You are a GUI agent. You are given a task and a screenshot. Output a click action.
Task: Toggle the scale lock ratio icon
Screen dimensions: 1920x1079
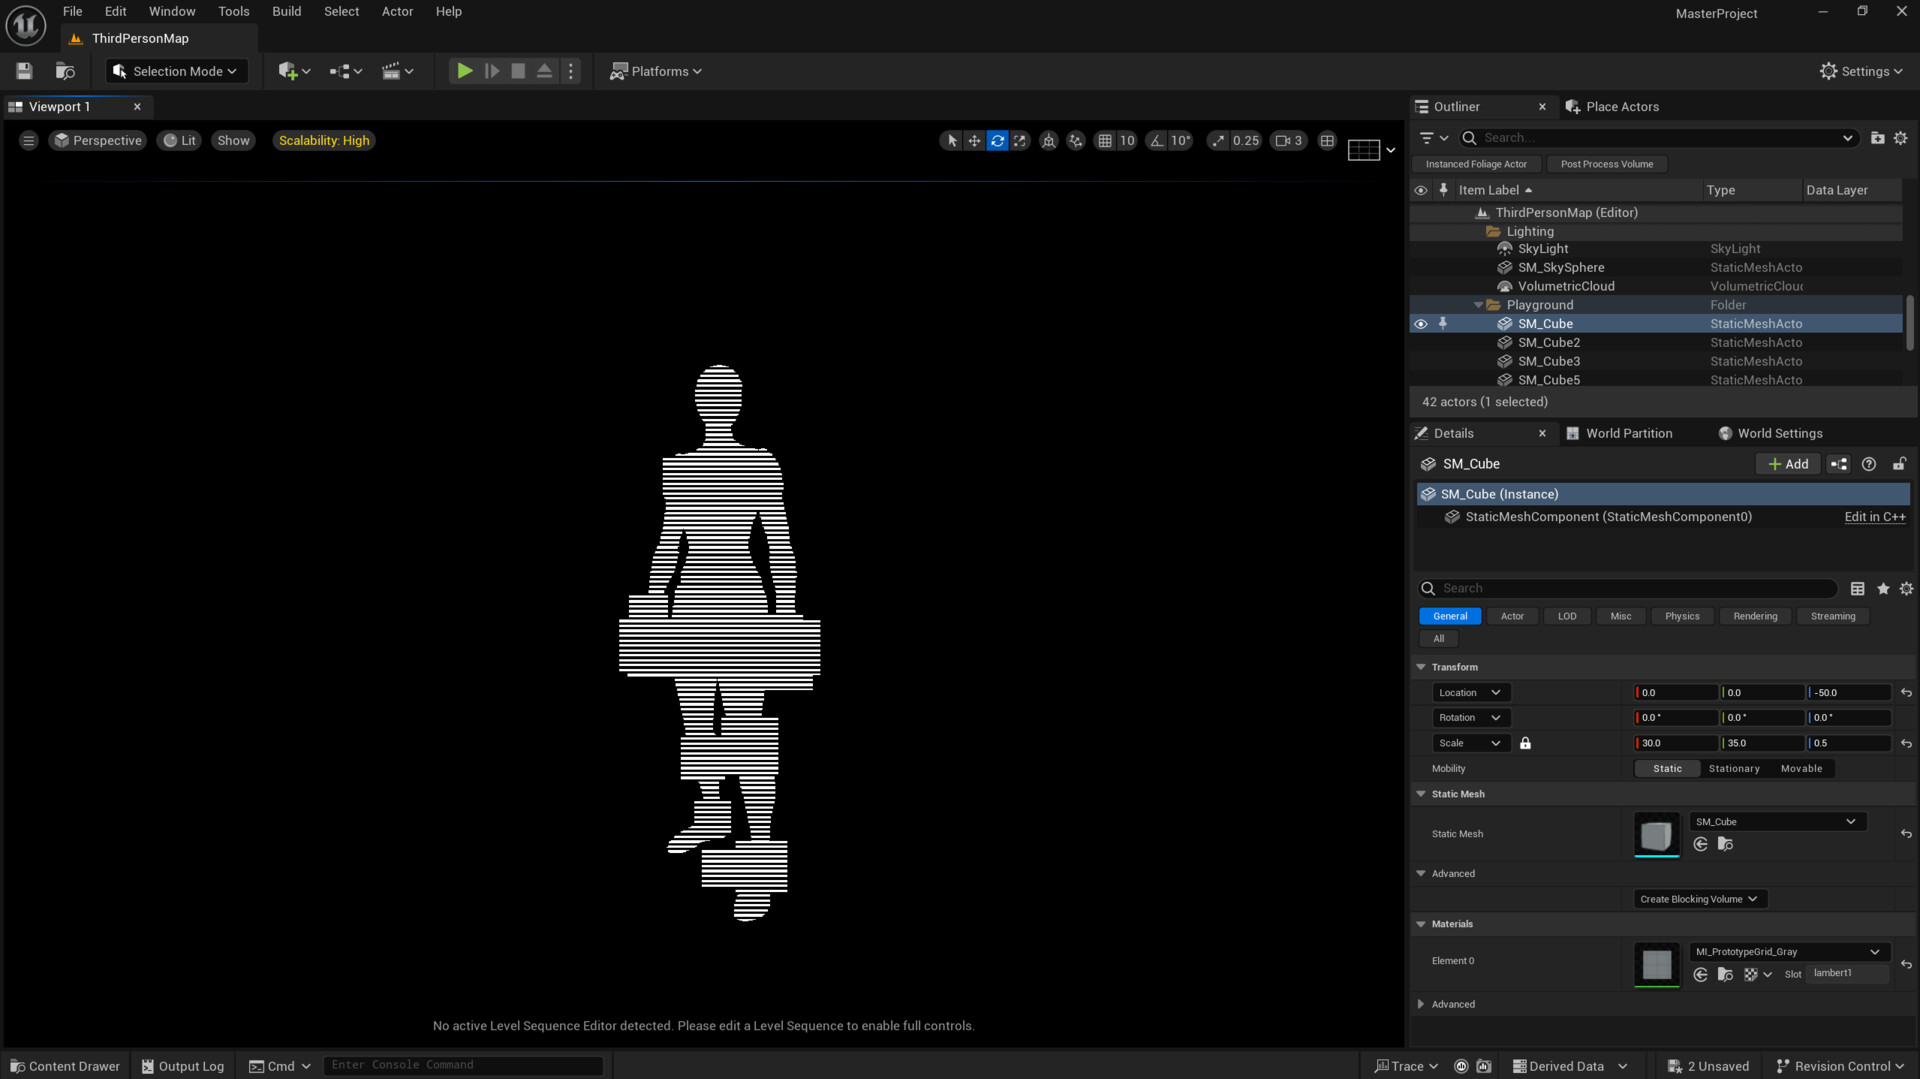(x=1525, y=743)
